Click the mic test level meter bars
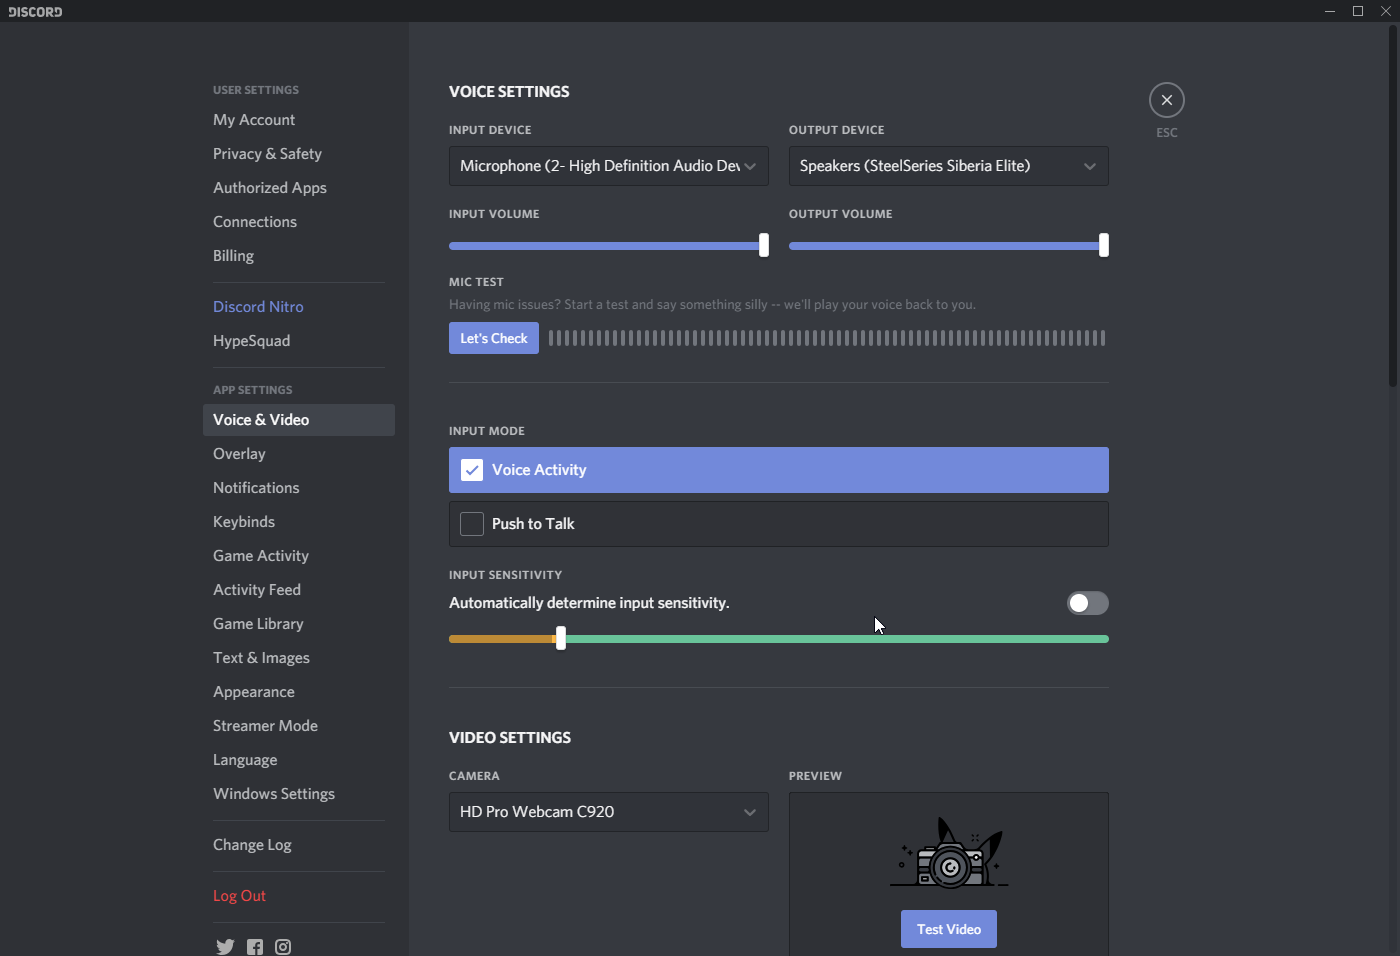Screen dimensions: 1400x956 click(x=827, y=338)
